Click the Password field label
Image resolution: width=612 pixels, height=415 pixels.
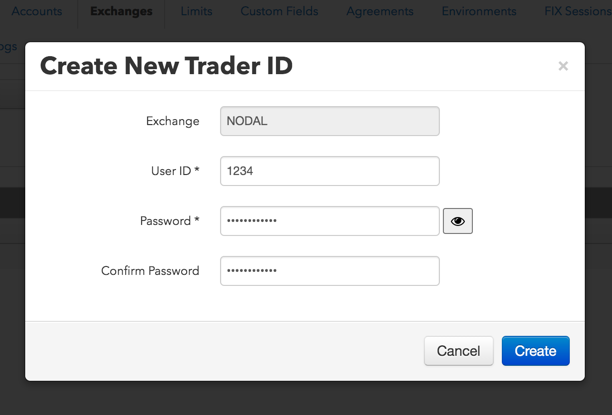170,221
